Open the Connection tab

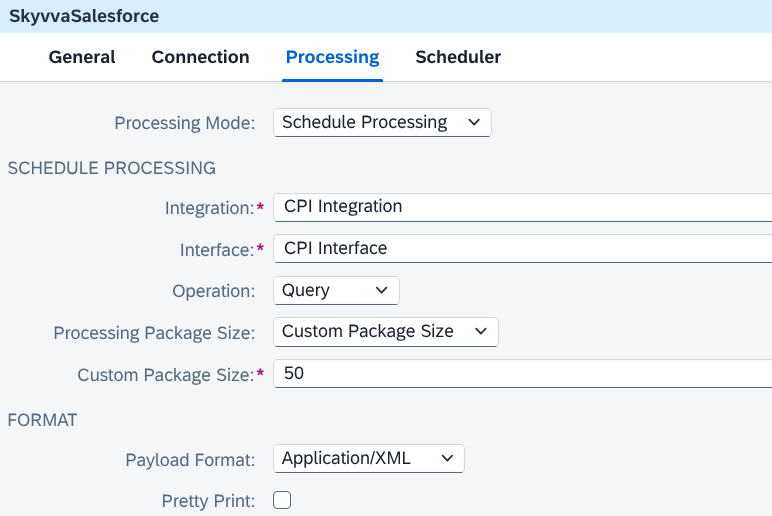pyautogui.click(x=200, y=57)
